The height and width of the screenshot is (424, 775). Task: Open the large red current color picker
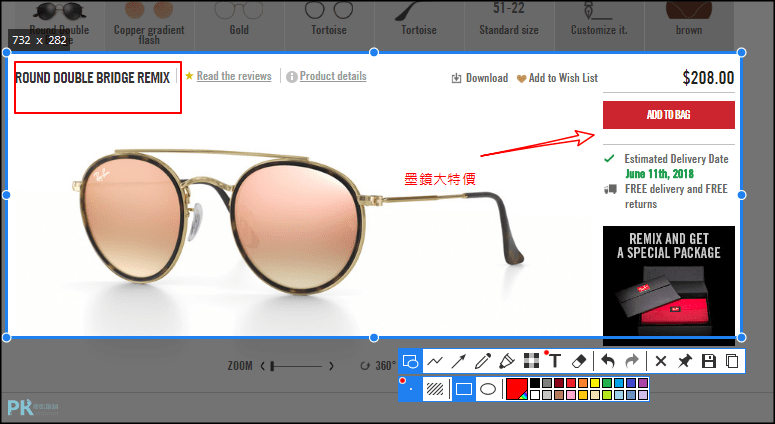(517, 388)
